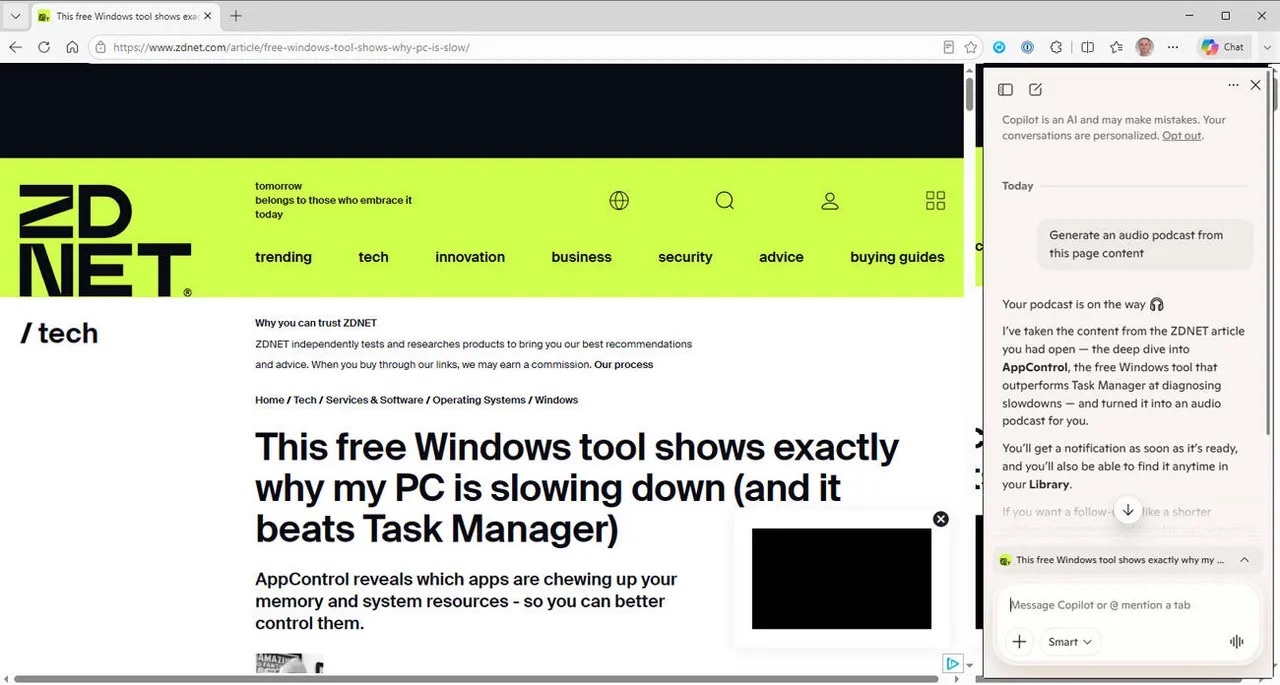Start a new Copilot chat
Image resolution: width=1280 pixels, height=685 pixels.
tap(1036, 89)
